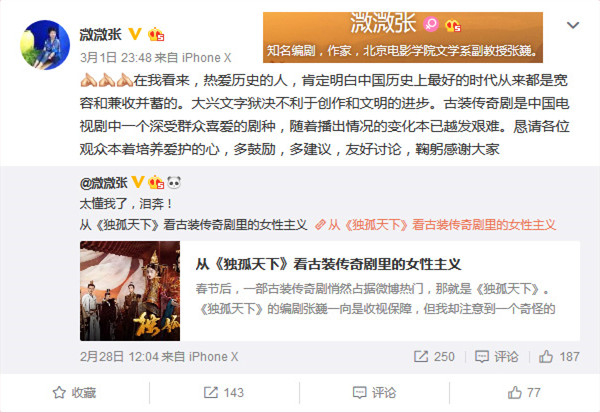The height and width of the screenshot is (413, 600).
Task: Toggle the thumbs-up like showing 77
Action: click(x=524, y=393)
